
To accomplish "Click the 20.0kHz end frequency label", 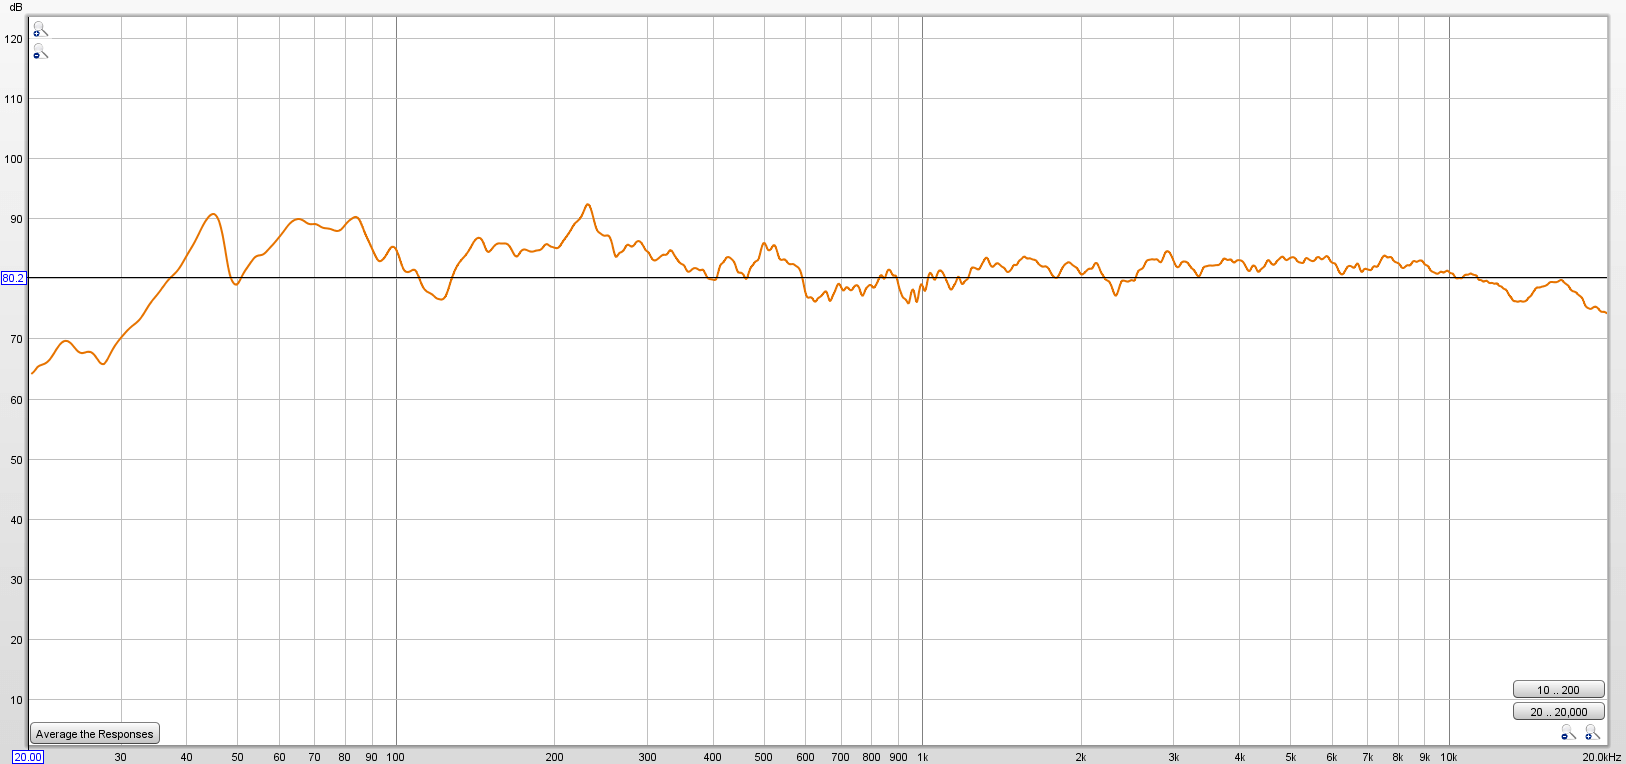I will [x=1601, y=757].
